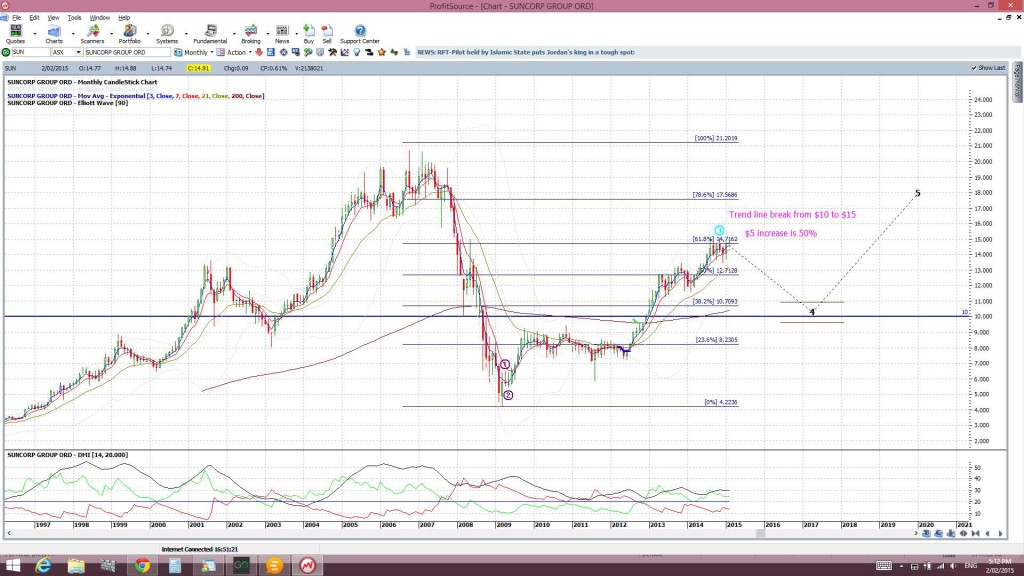The height and width of the screenshot is (576, 1024).
Task: Step chart left with small left arrow
Action: point(987,533)
